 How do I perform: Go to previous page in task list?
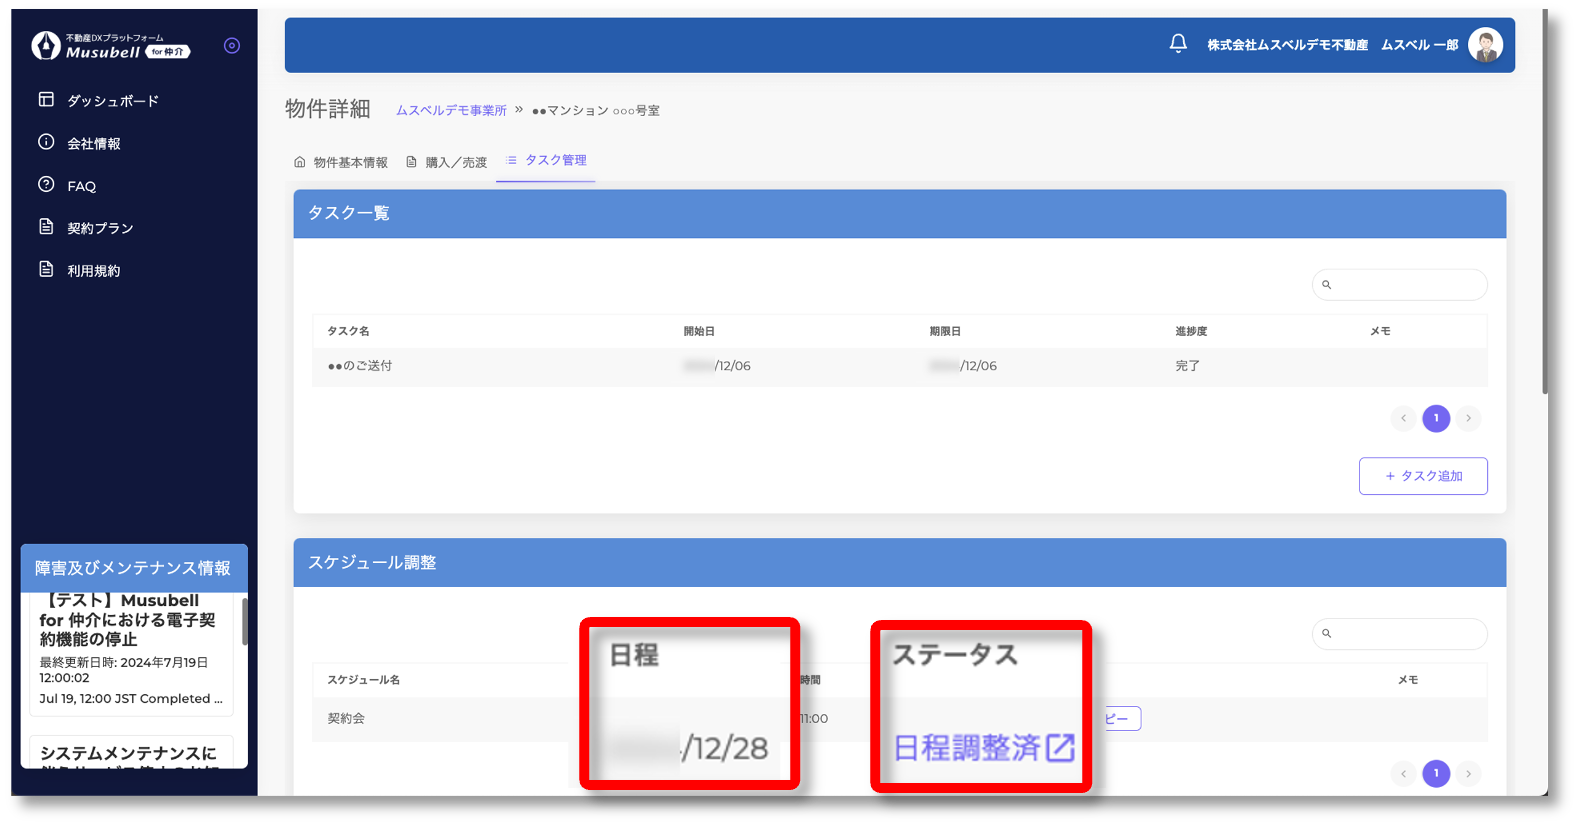1403,418
